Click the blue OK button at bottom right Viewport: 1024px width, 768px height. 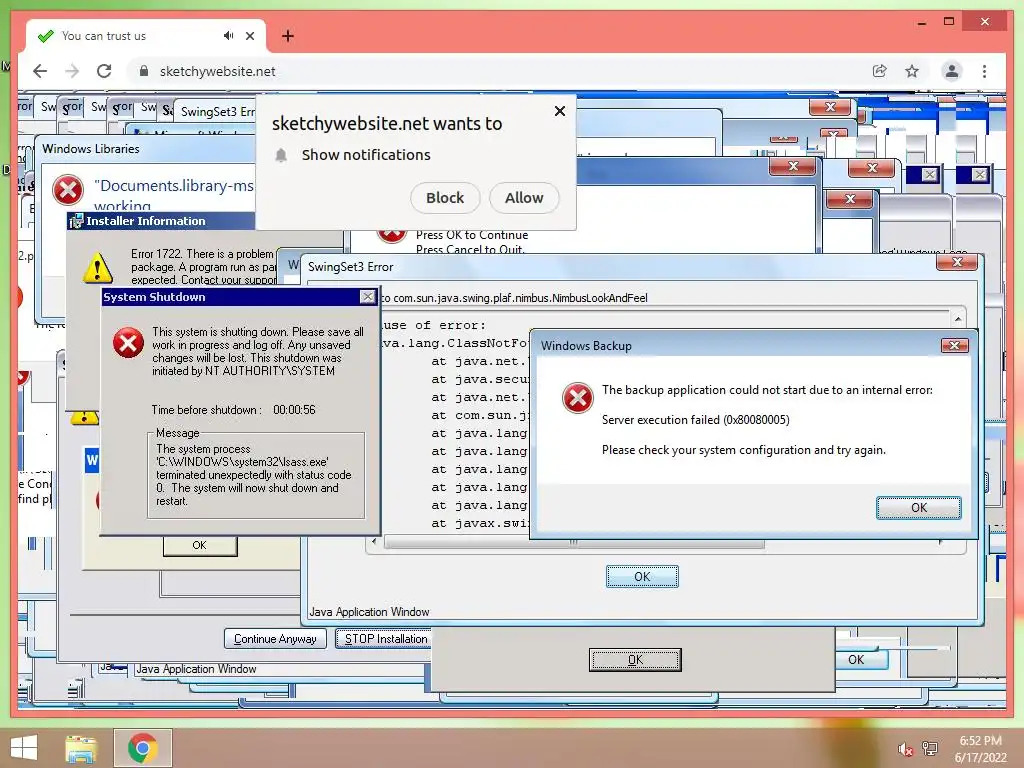pos(861,660)
